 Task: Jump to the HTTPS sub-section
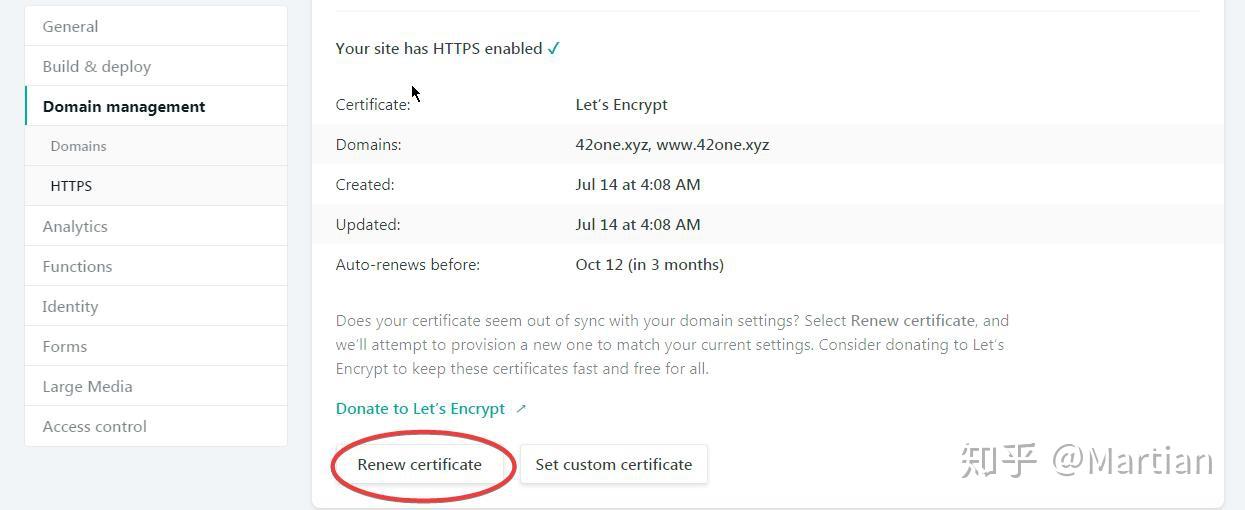(71, 186)
